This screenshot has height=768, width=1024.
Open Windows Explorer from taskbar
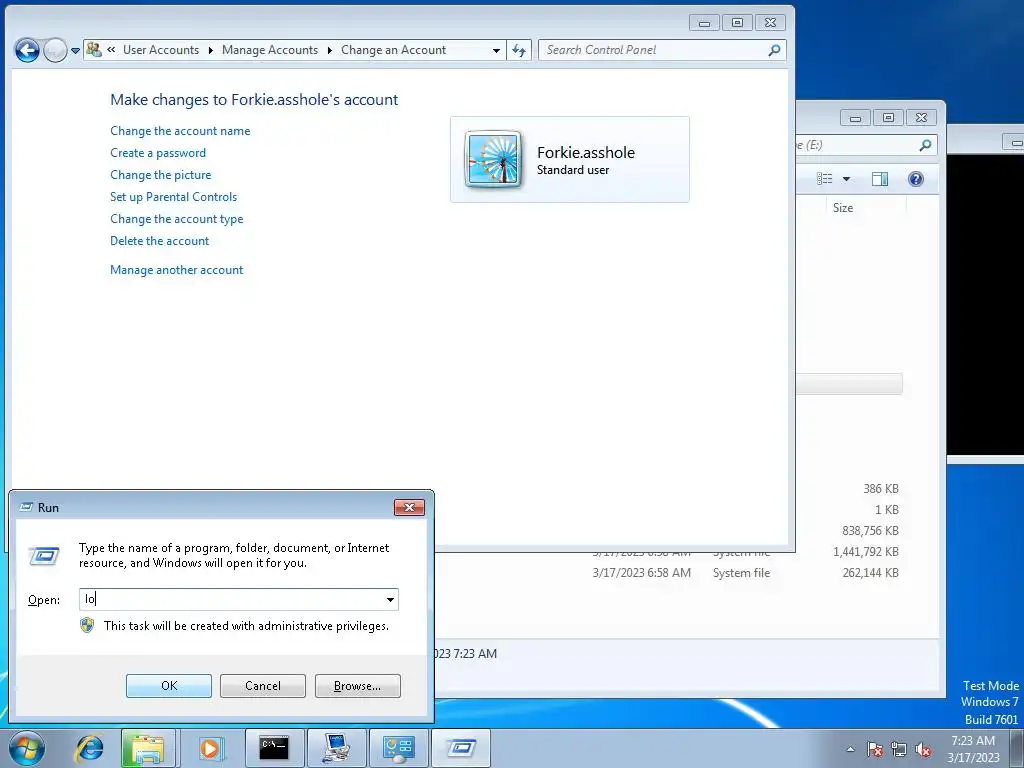pyautogui.click(x=148, y=748)
